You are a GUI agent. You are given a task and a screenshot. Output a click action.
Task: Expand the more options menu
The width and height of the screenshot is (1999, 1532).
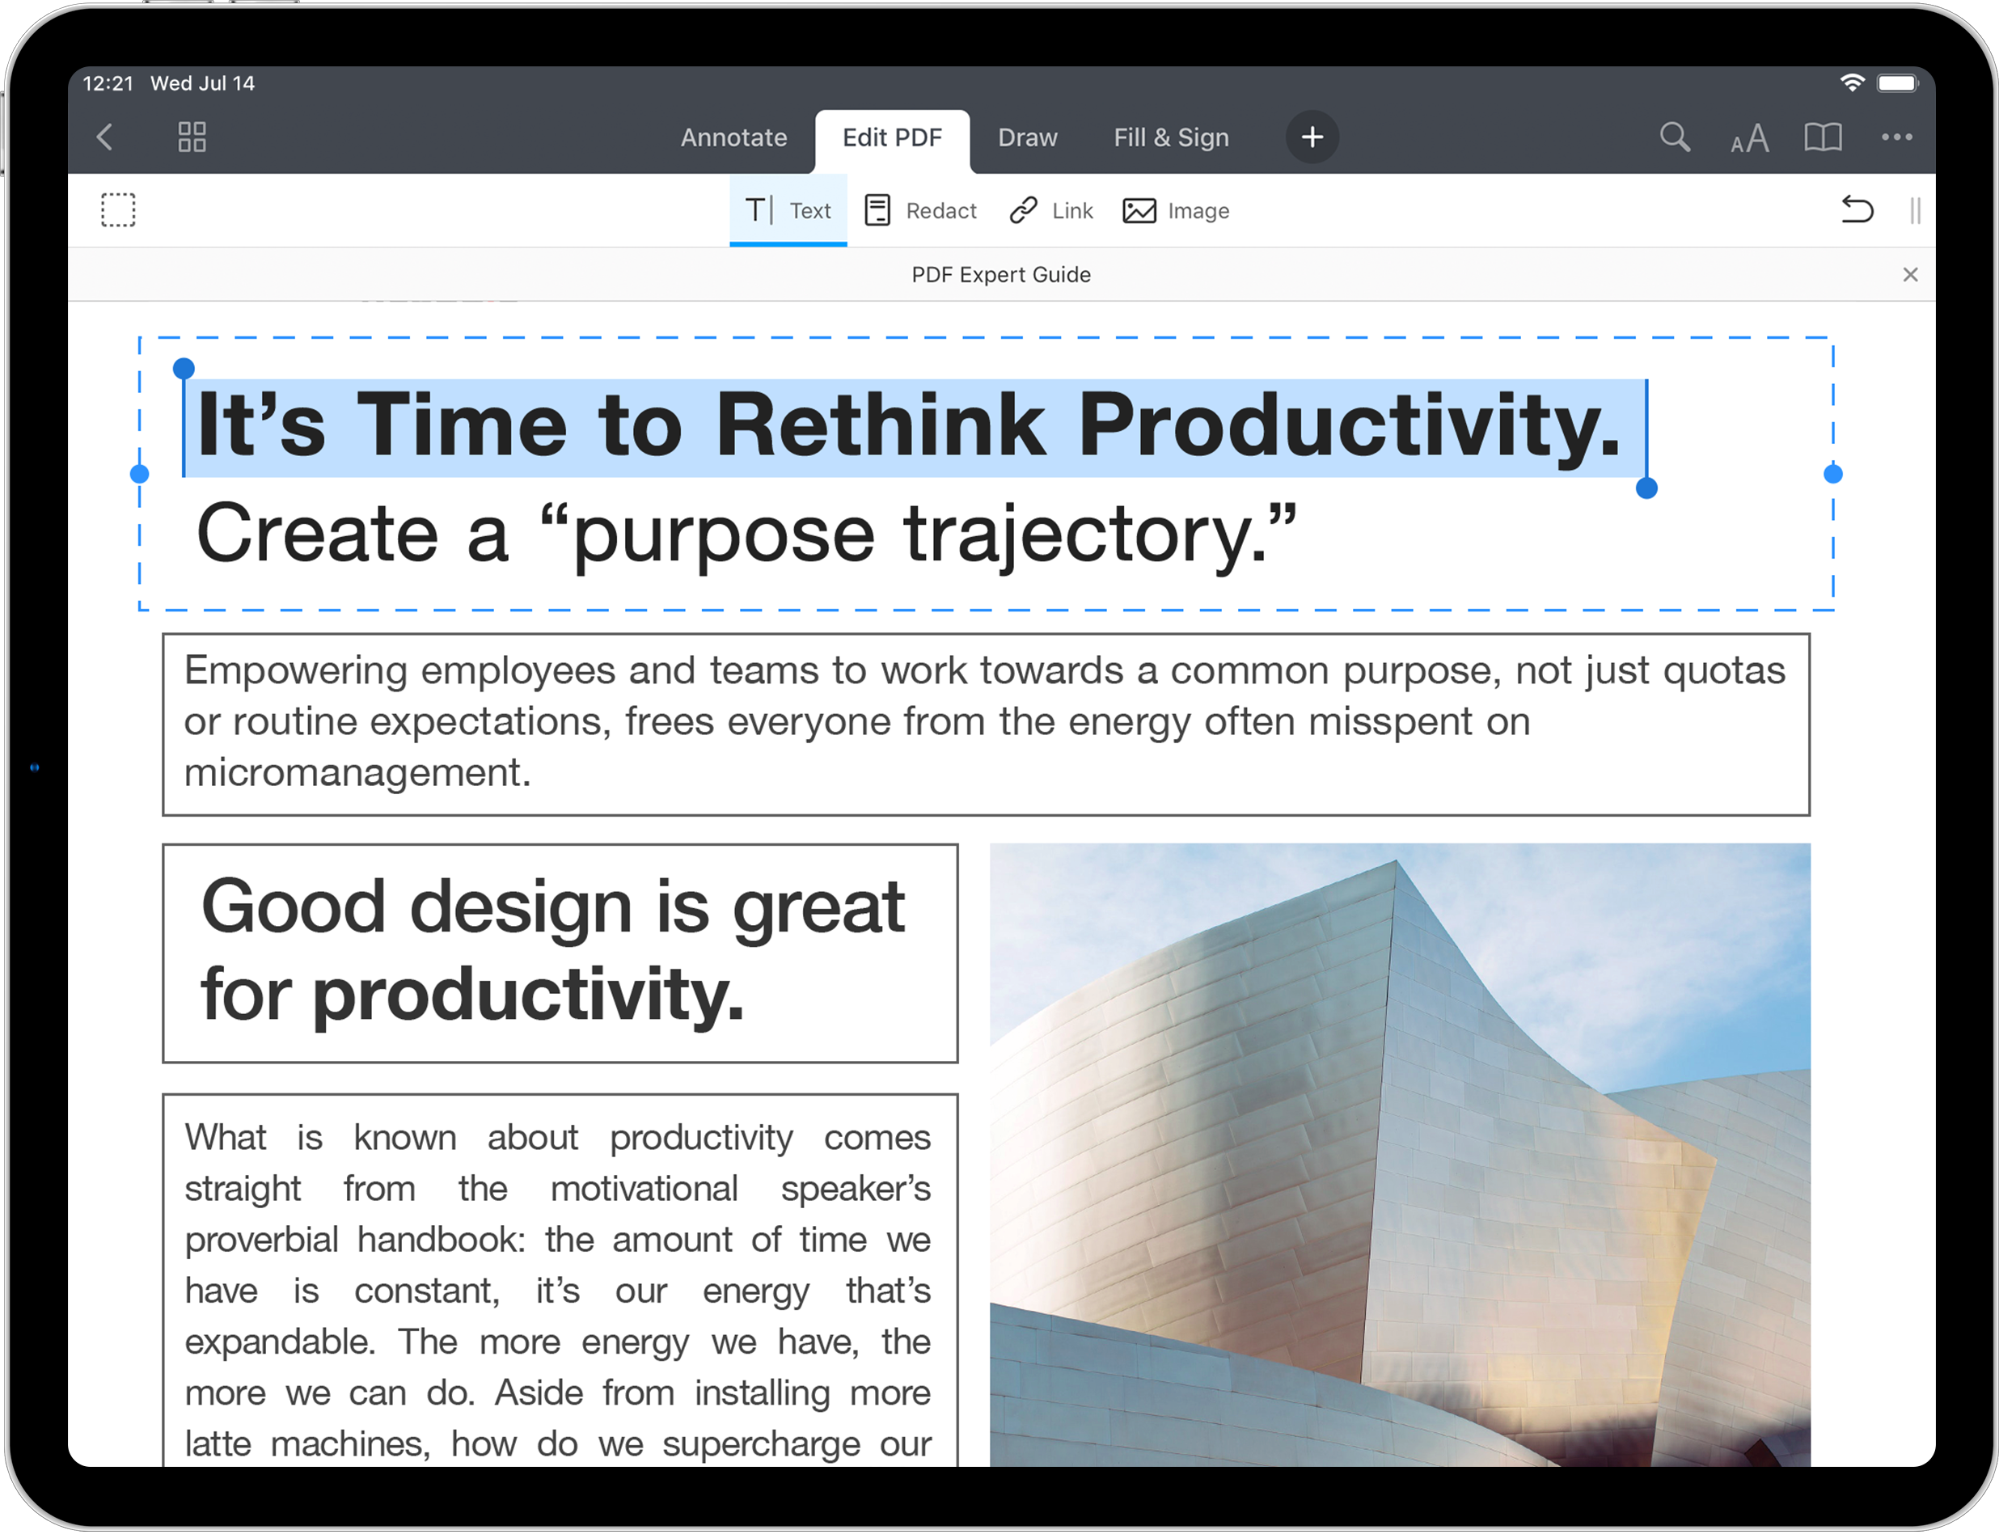[1896, 137]
